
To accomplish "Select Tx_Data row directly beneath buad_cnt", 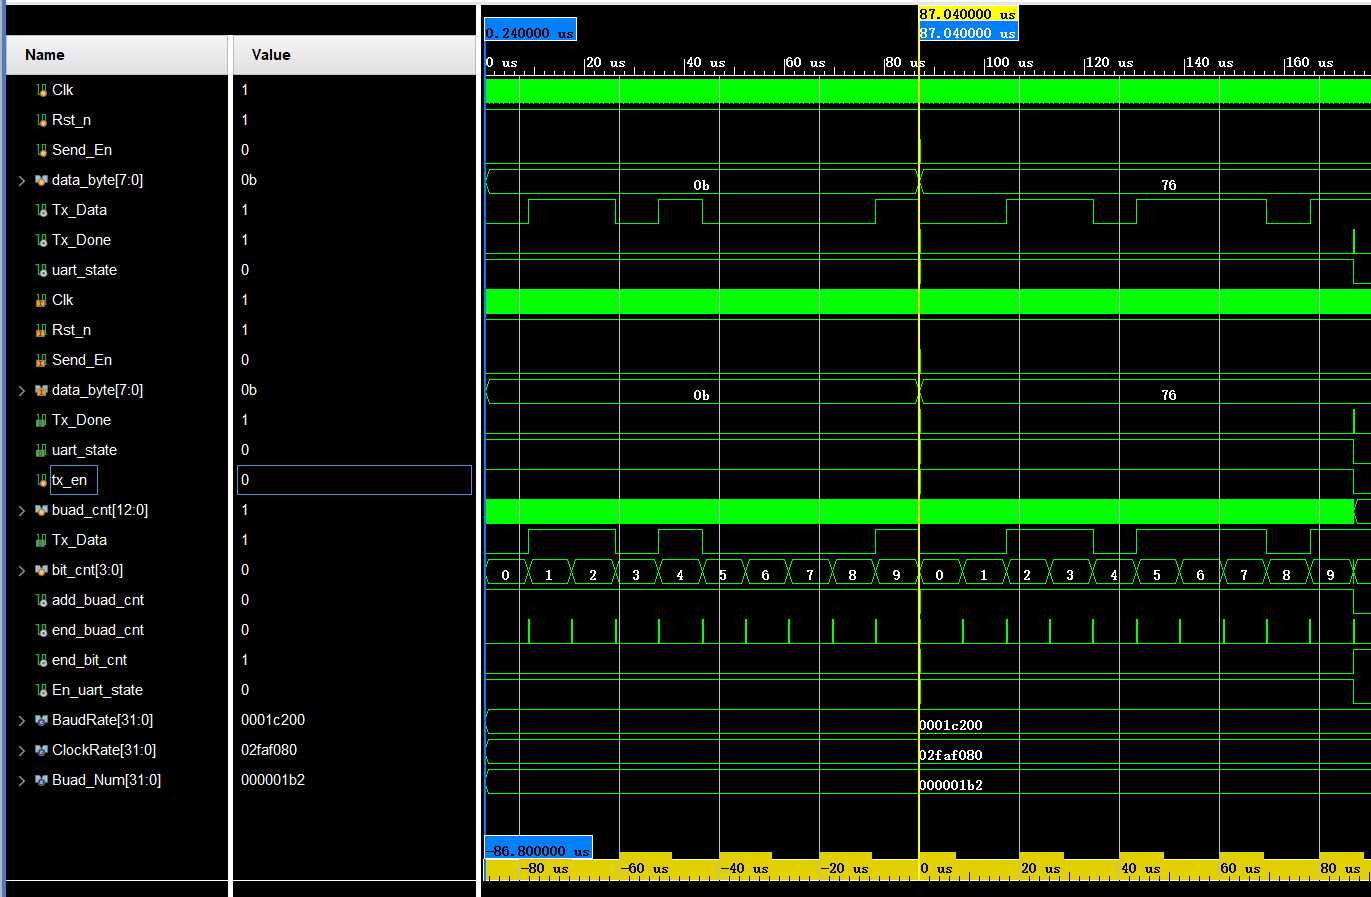I will [x=80, y=540].
